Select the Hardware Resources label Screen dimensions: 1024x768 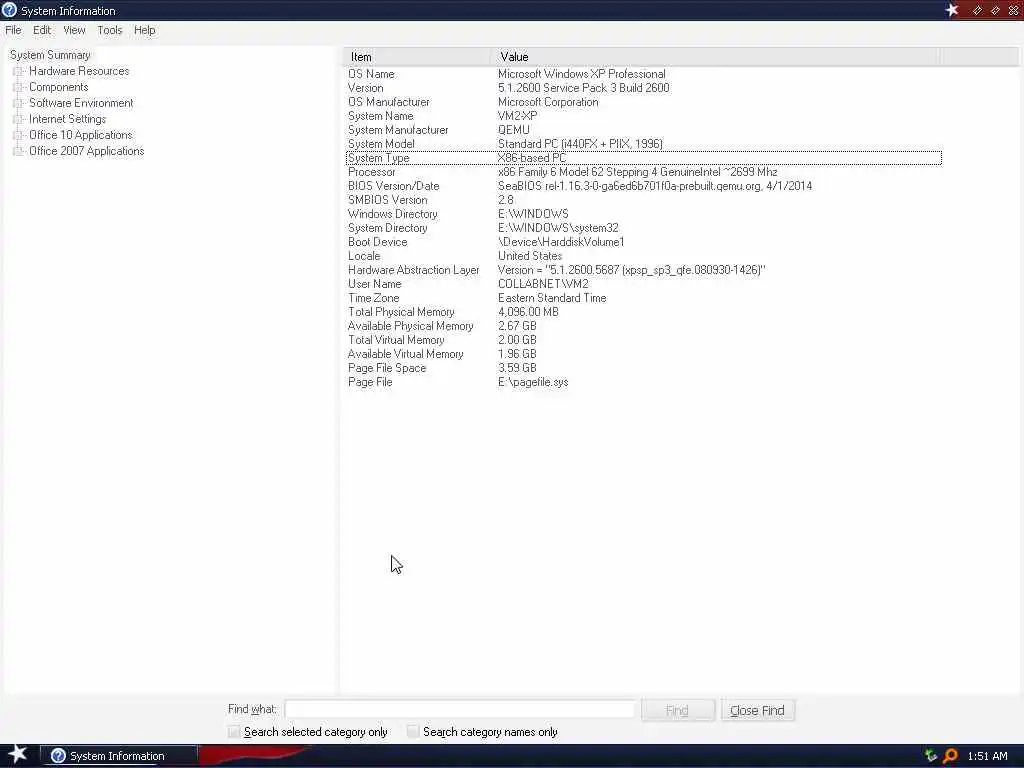[79, 71]
